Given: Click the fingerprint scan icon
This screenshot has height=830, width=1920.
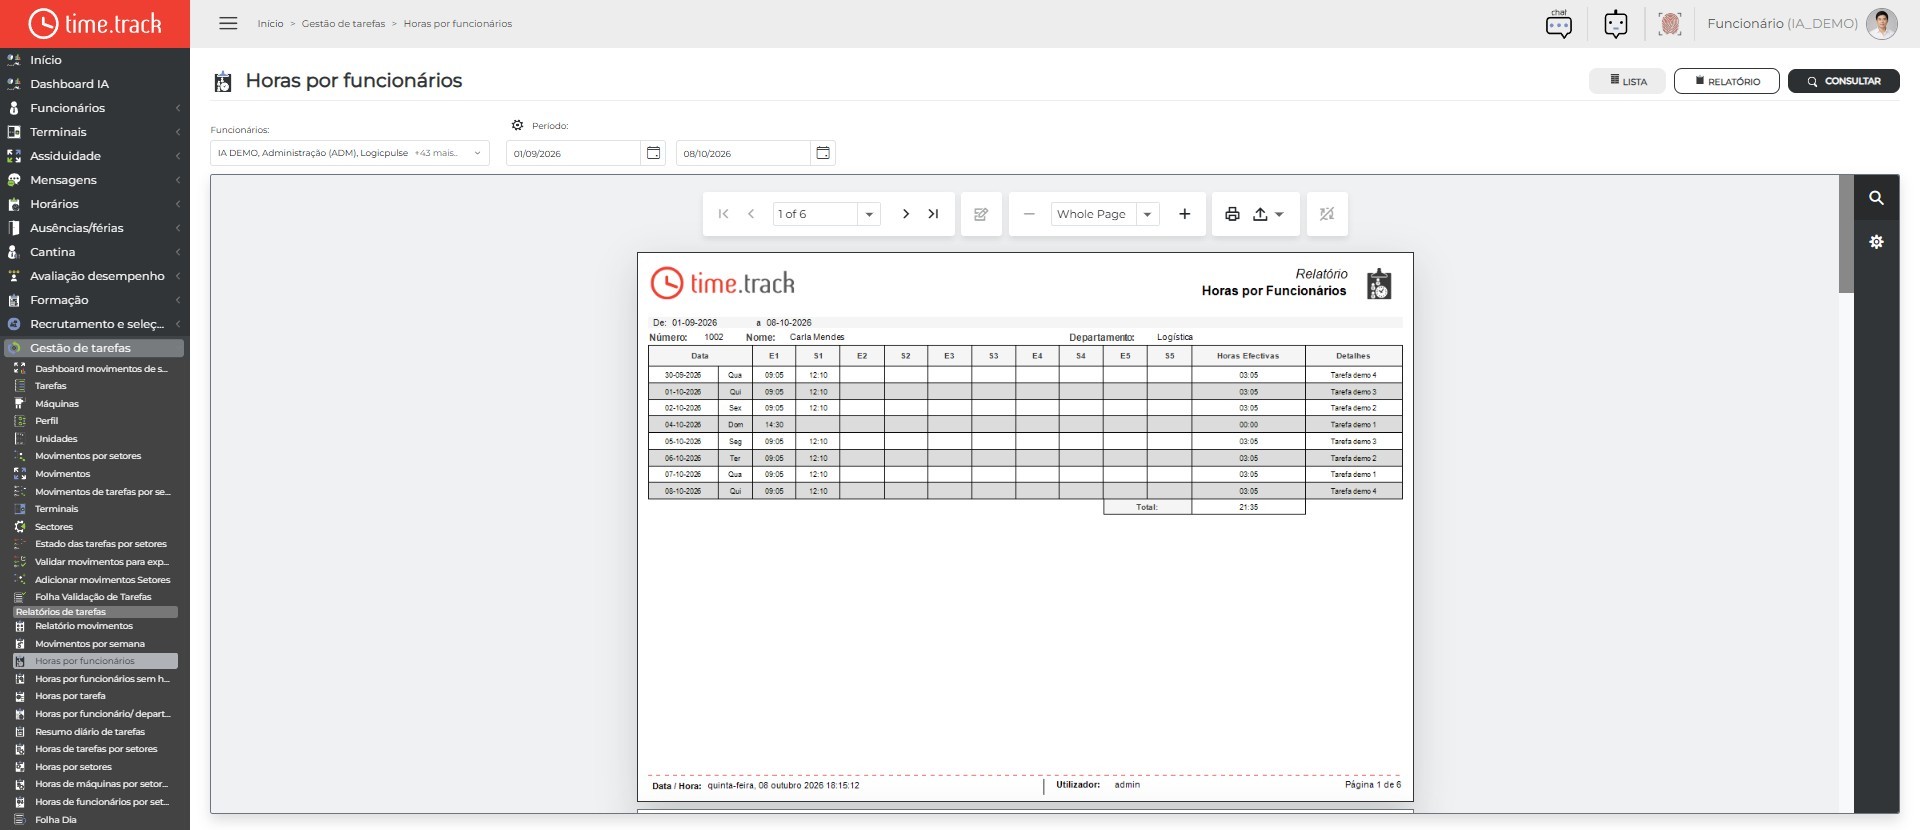Looking at the screenshot, I should 1669,24.
